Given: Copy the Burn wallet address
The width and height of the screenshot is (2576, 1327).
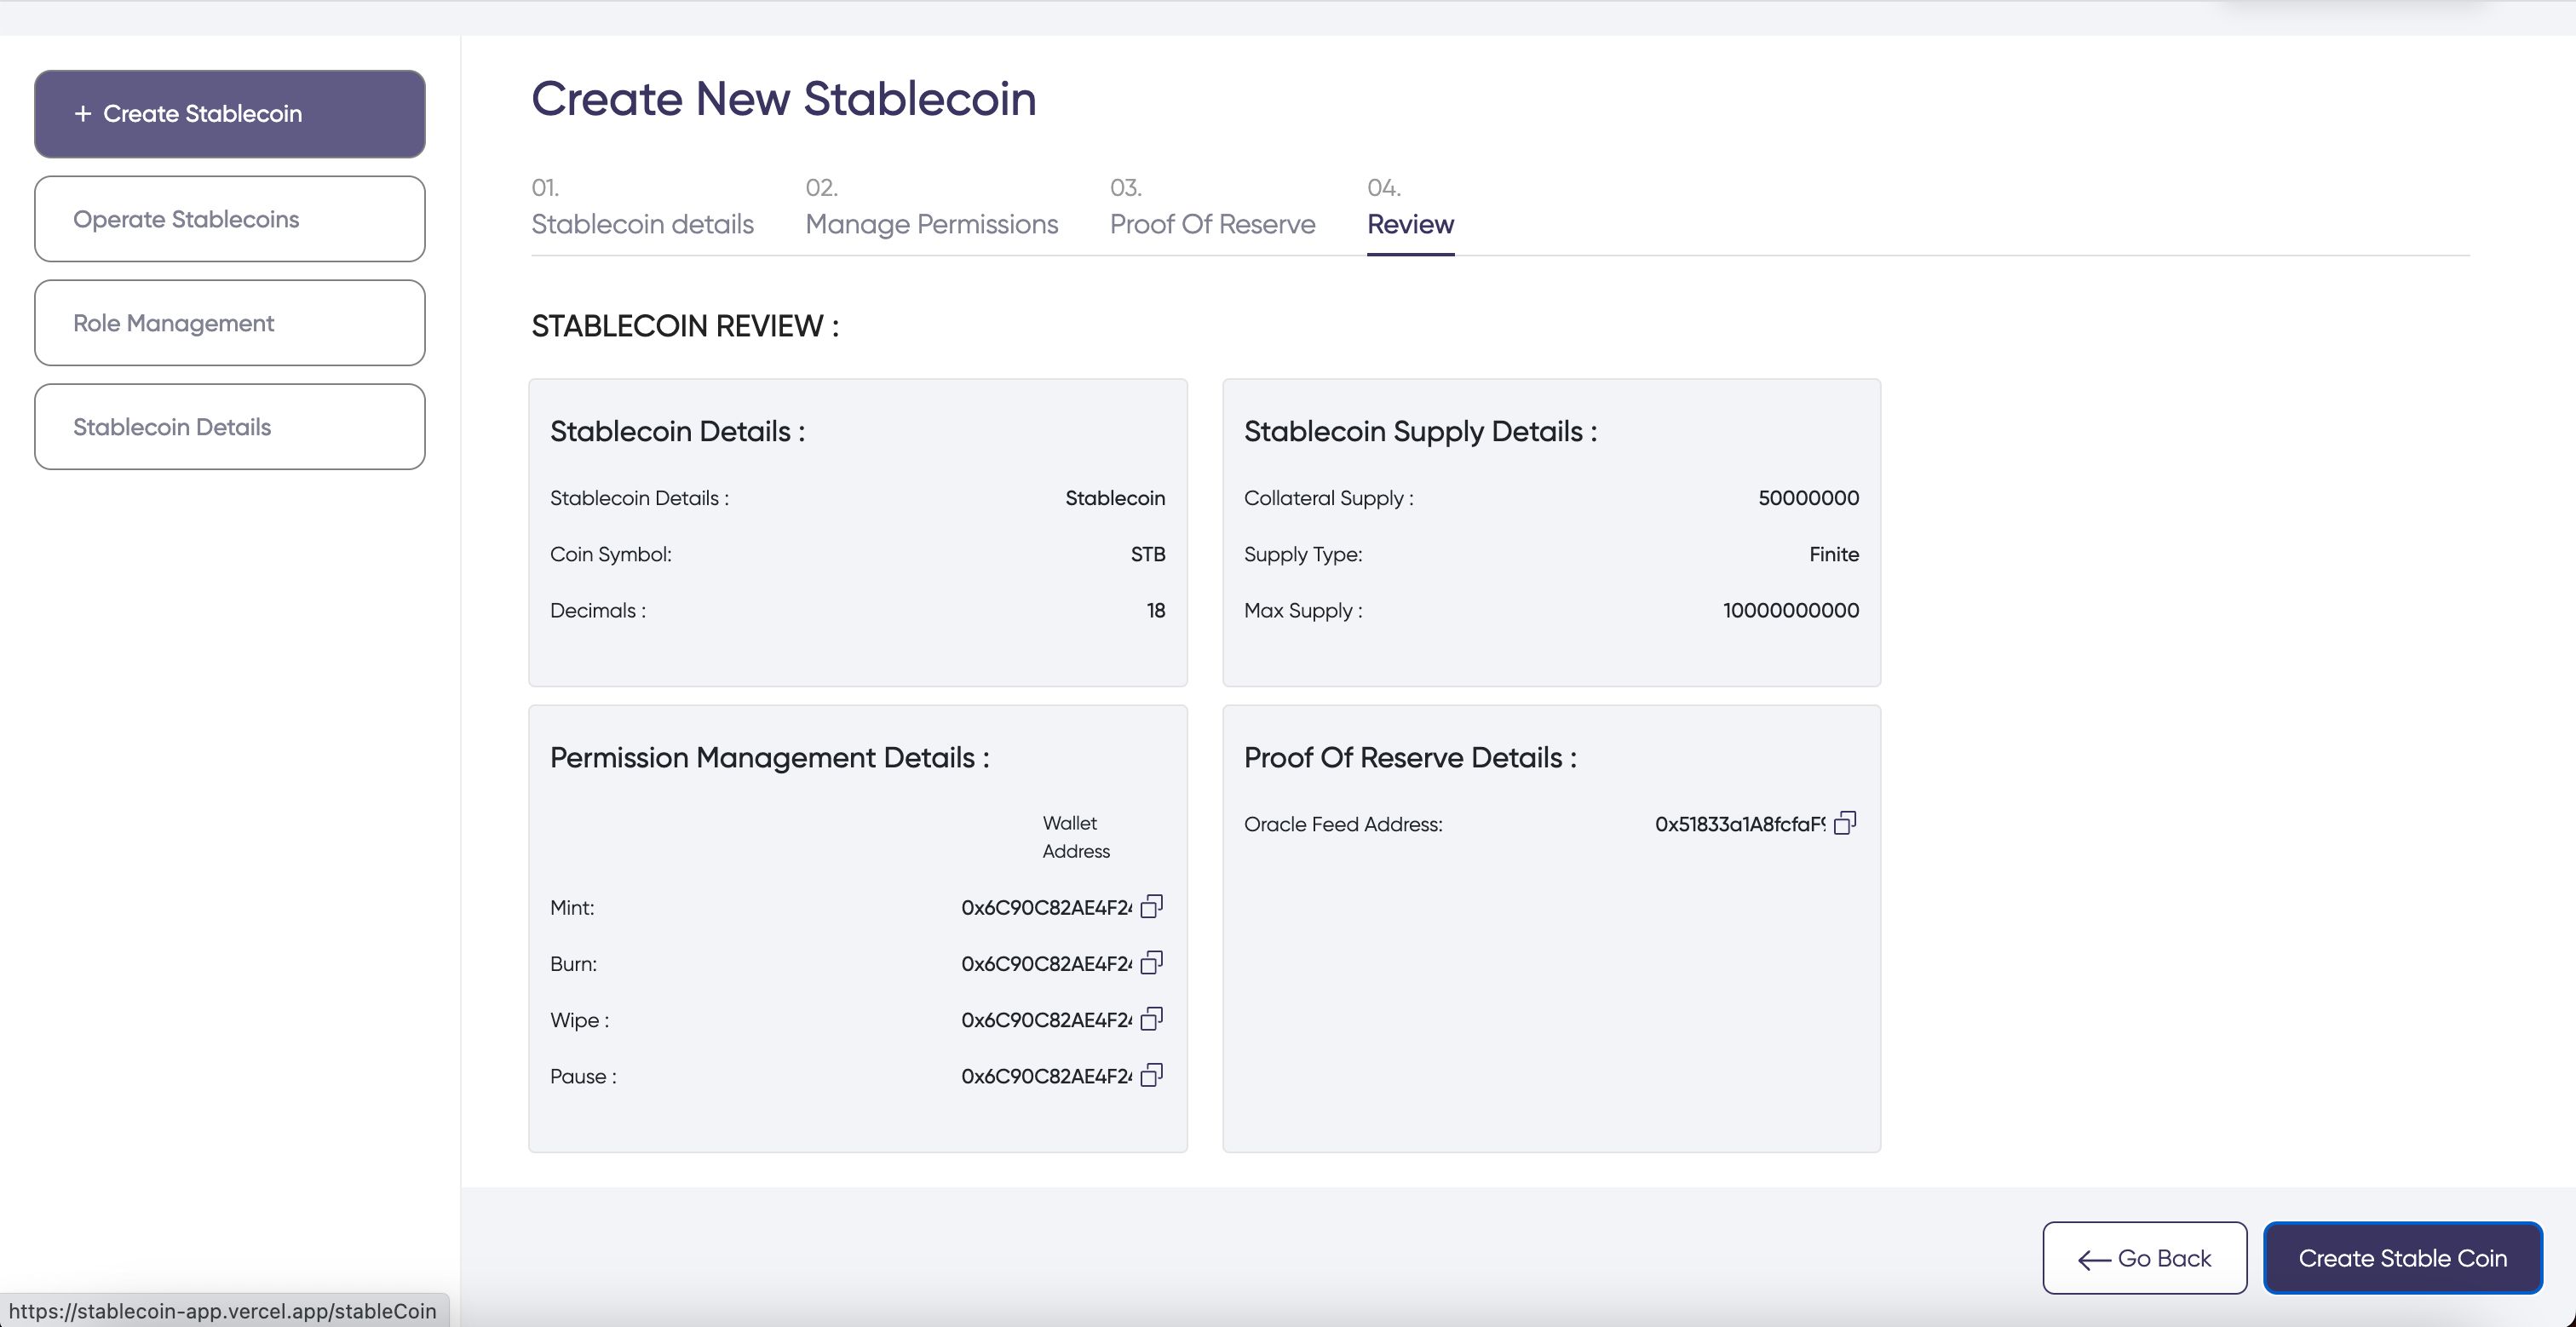Looking at the screenshot, I should coord(1152,962).
